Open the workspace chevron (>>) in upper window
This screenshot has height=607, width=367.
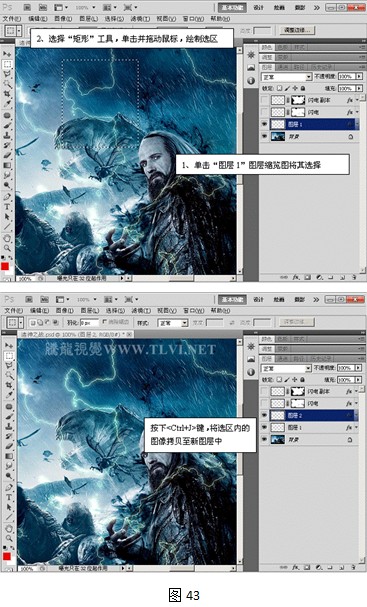click(316, 7)
